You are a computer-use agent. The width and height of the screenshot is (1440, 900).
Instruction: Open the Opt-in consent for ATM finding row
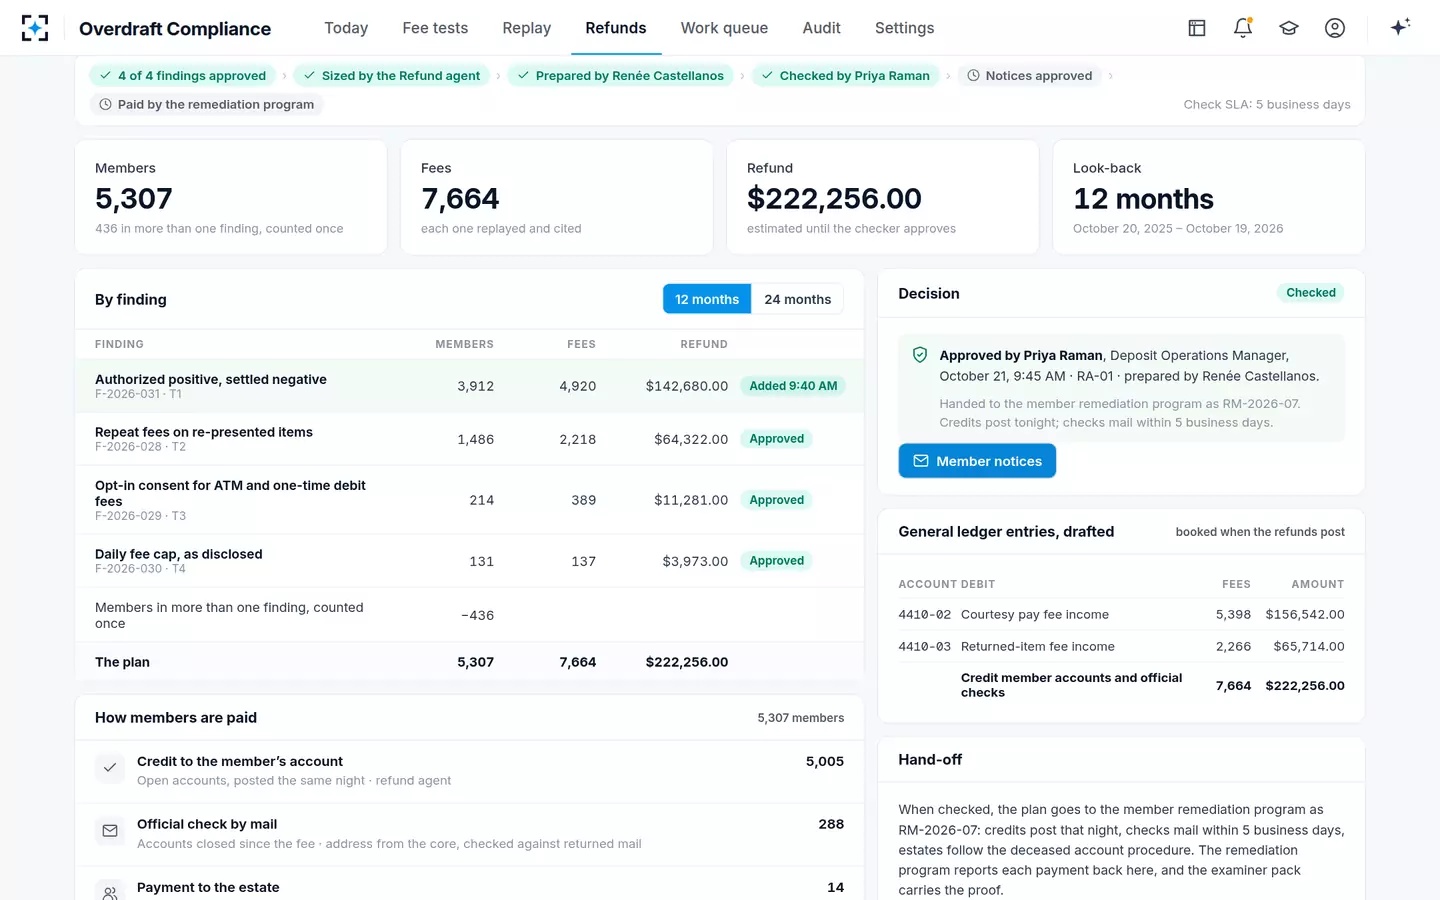click(469, 500)
